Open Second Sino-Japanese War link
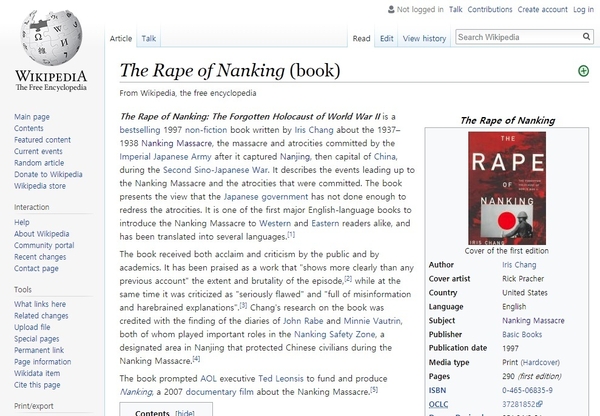 [215, 170]
